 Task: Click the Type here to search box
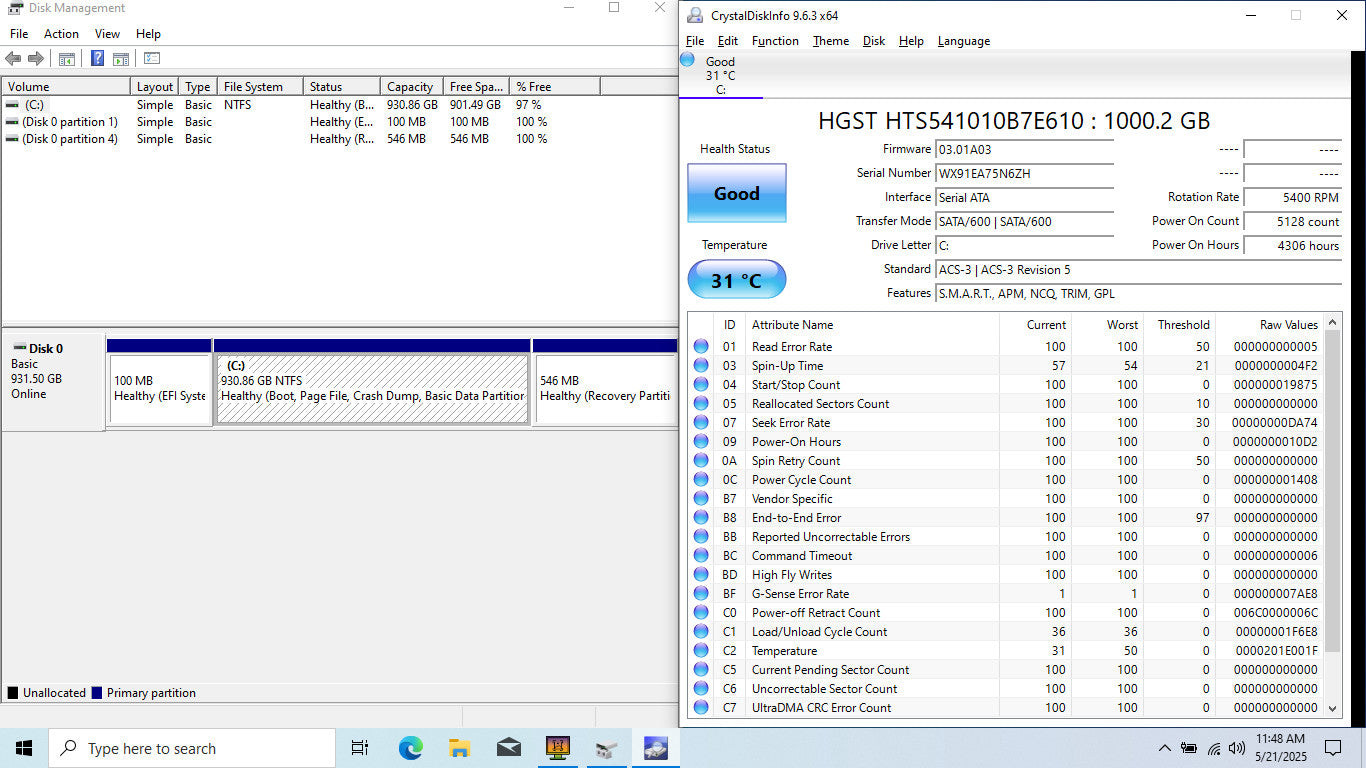point(195,748)
